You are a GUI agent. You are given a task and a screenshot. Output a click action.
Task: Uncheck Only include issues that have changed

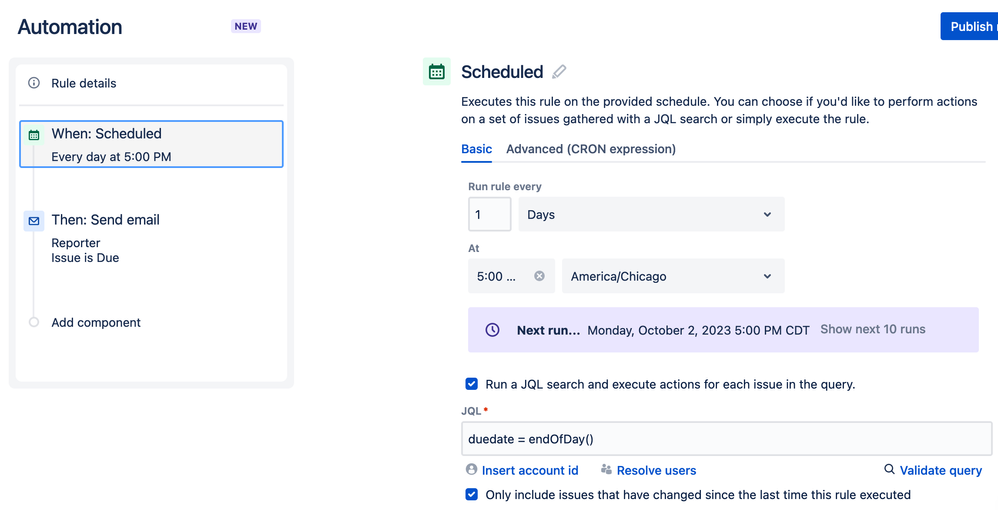click(x=472, y=494)
